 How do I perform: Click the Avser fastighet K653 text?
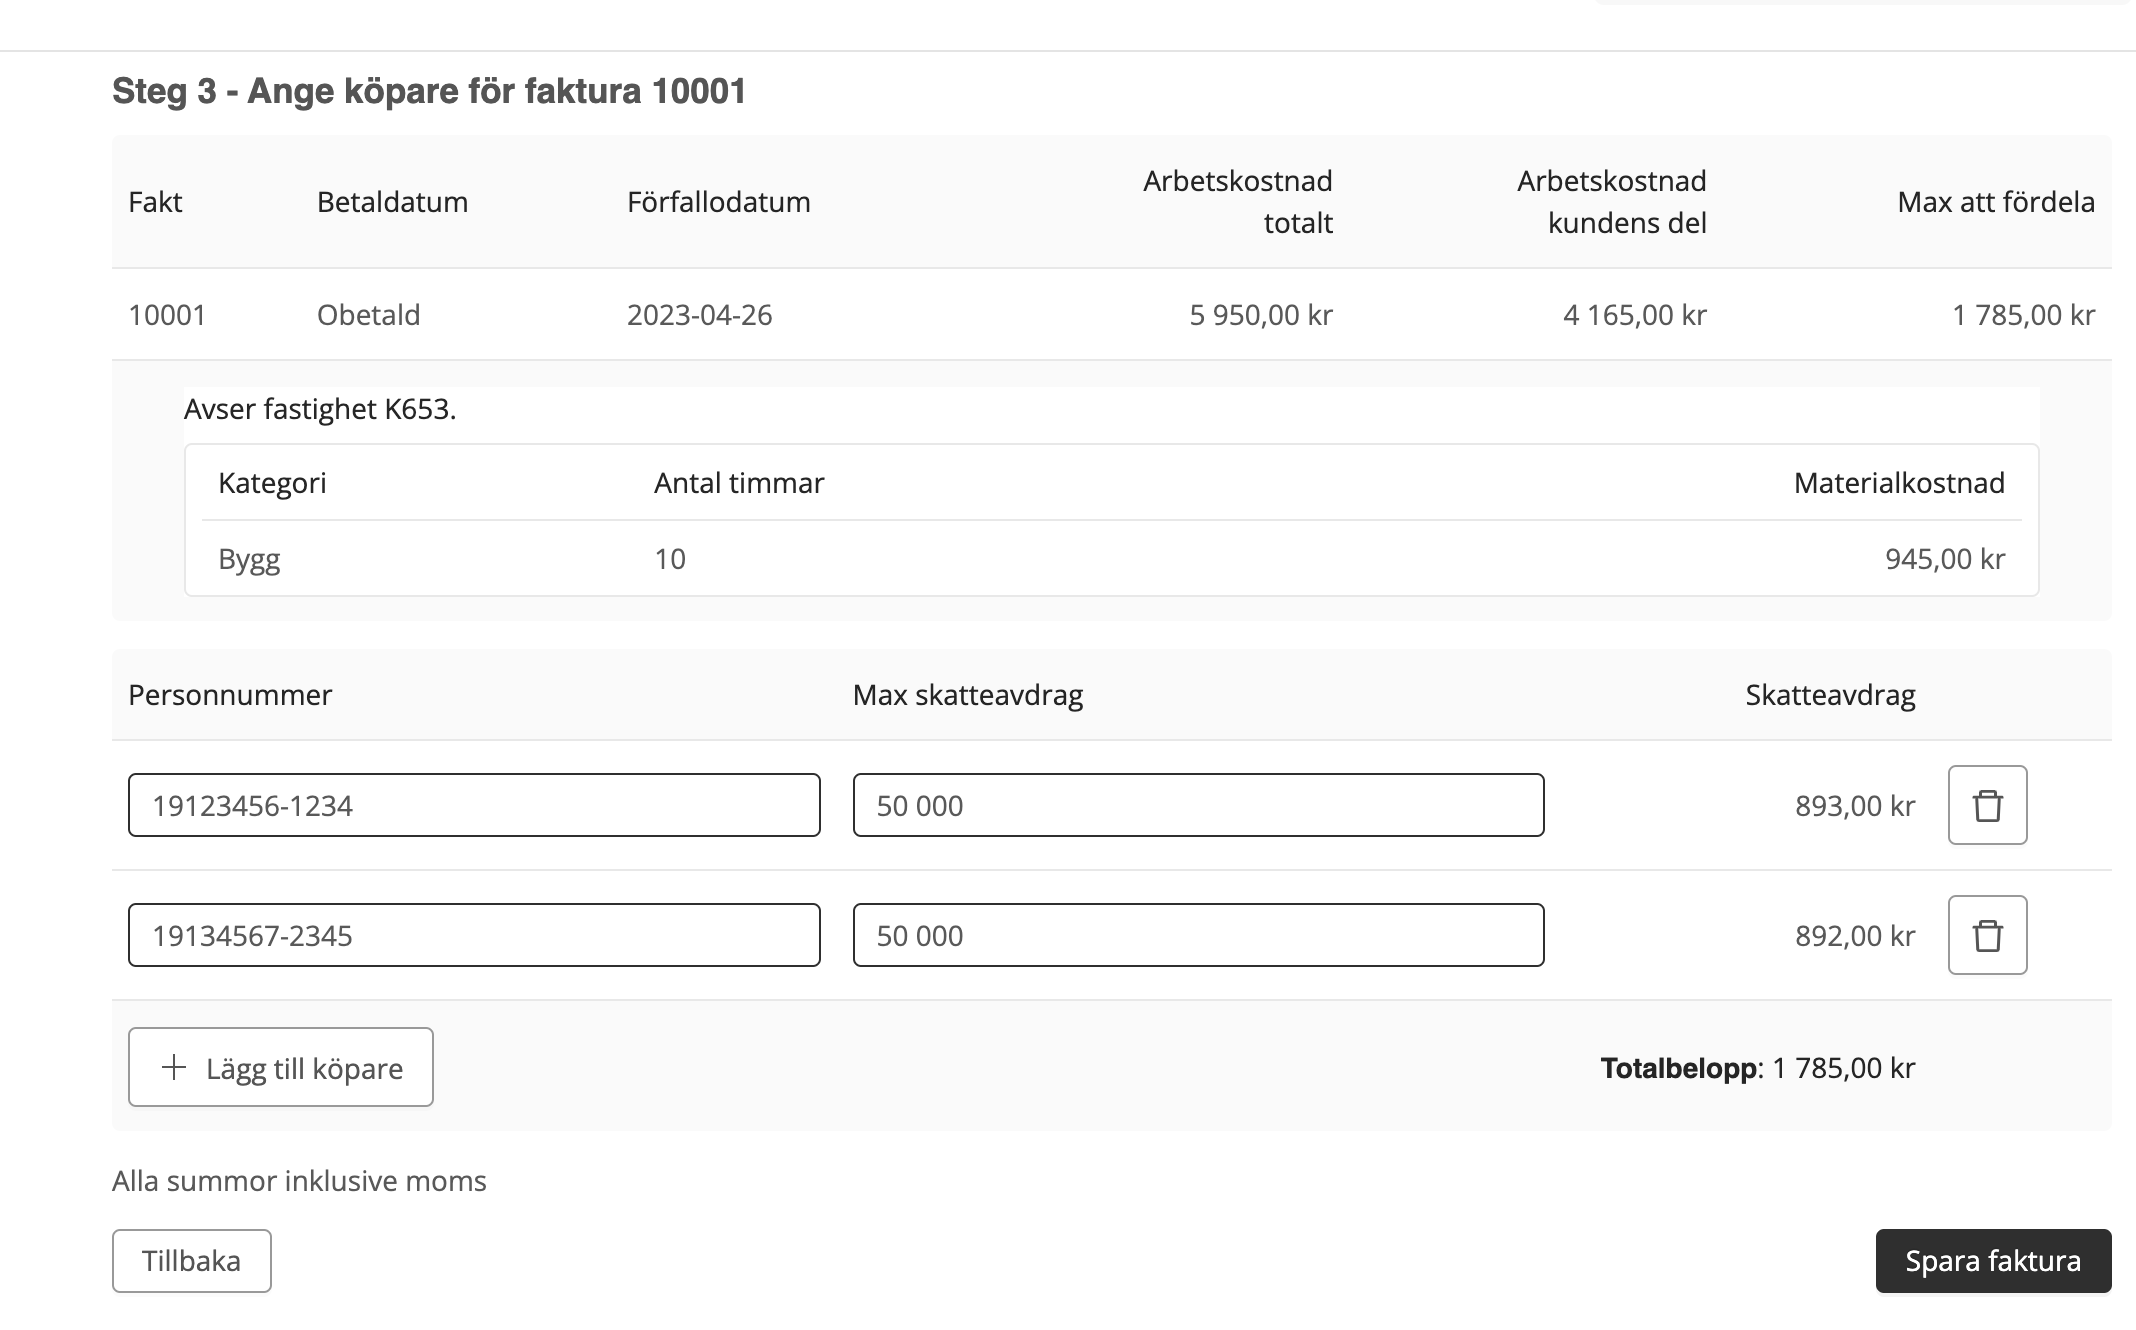tap(320, 409)
